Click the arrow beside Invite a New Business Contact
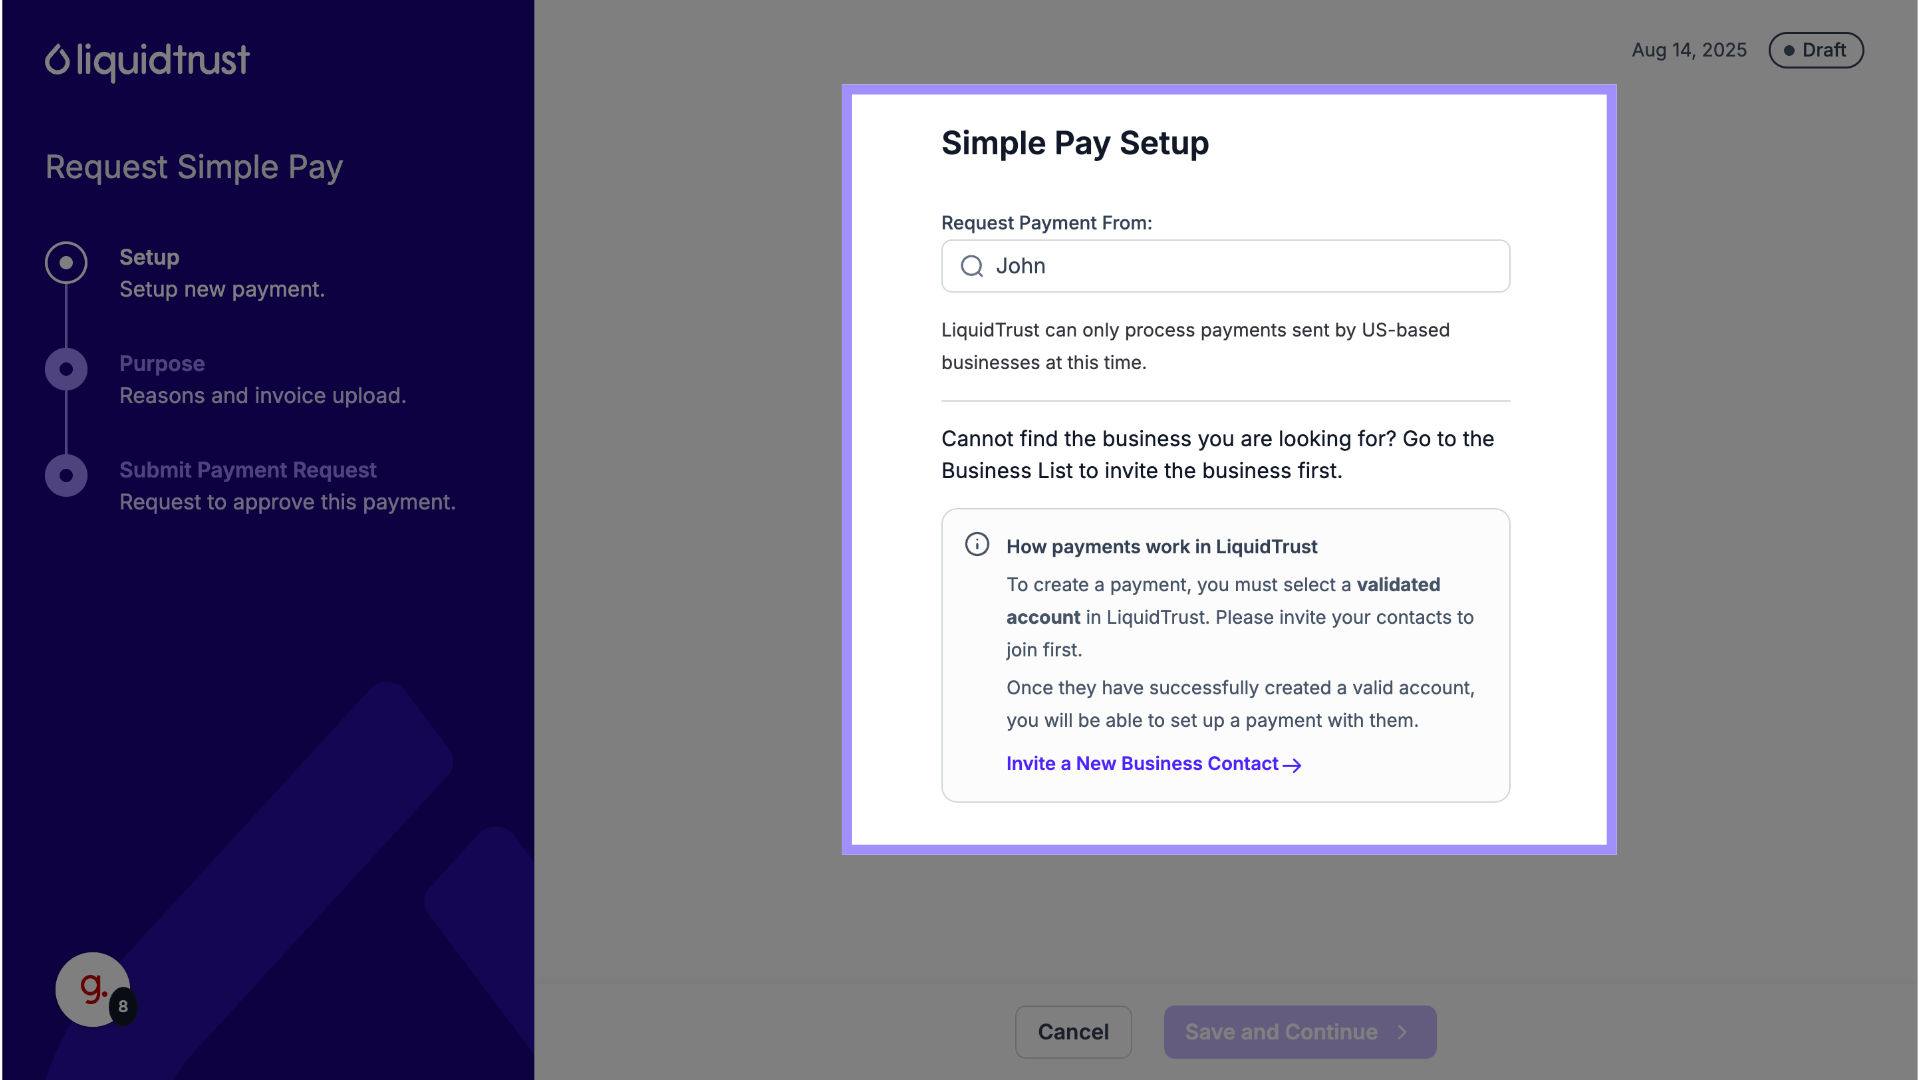 tap(1292, 765)
